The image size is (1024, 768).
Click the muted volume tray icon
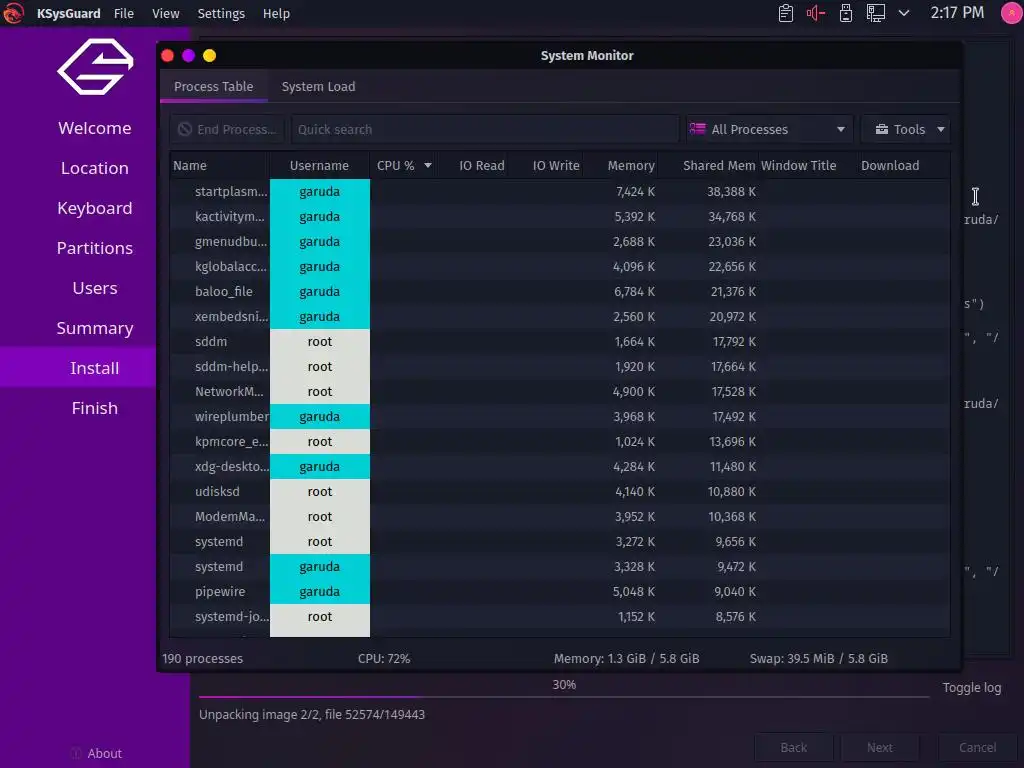(816, 13)
